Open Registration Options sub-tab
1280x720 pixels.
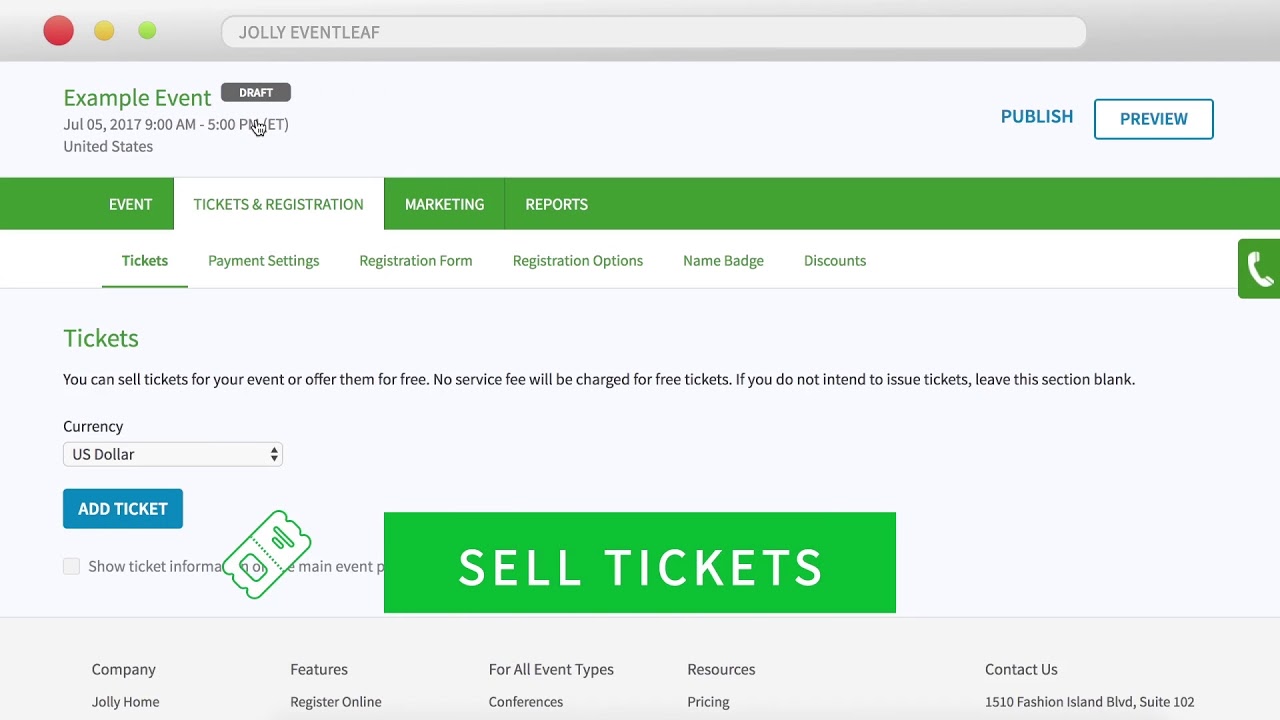coord(577,261)
